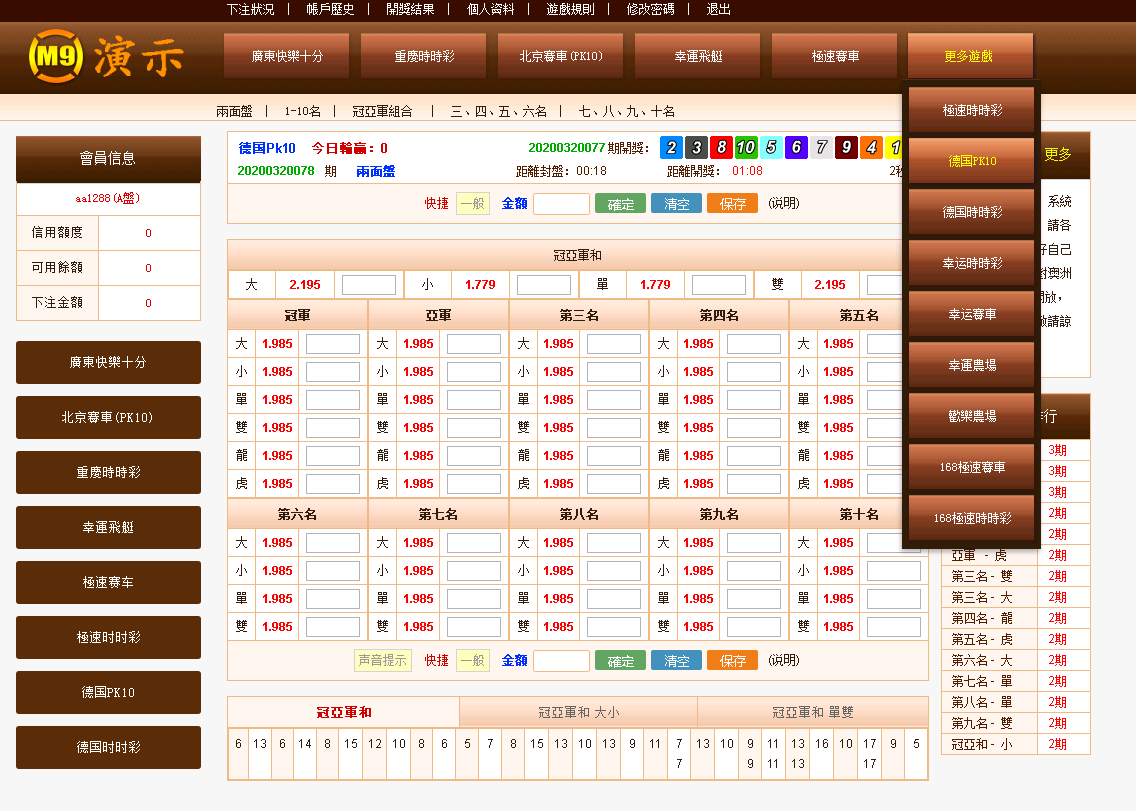Click the red number 8 result ball

click(x=721, y=147)
